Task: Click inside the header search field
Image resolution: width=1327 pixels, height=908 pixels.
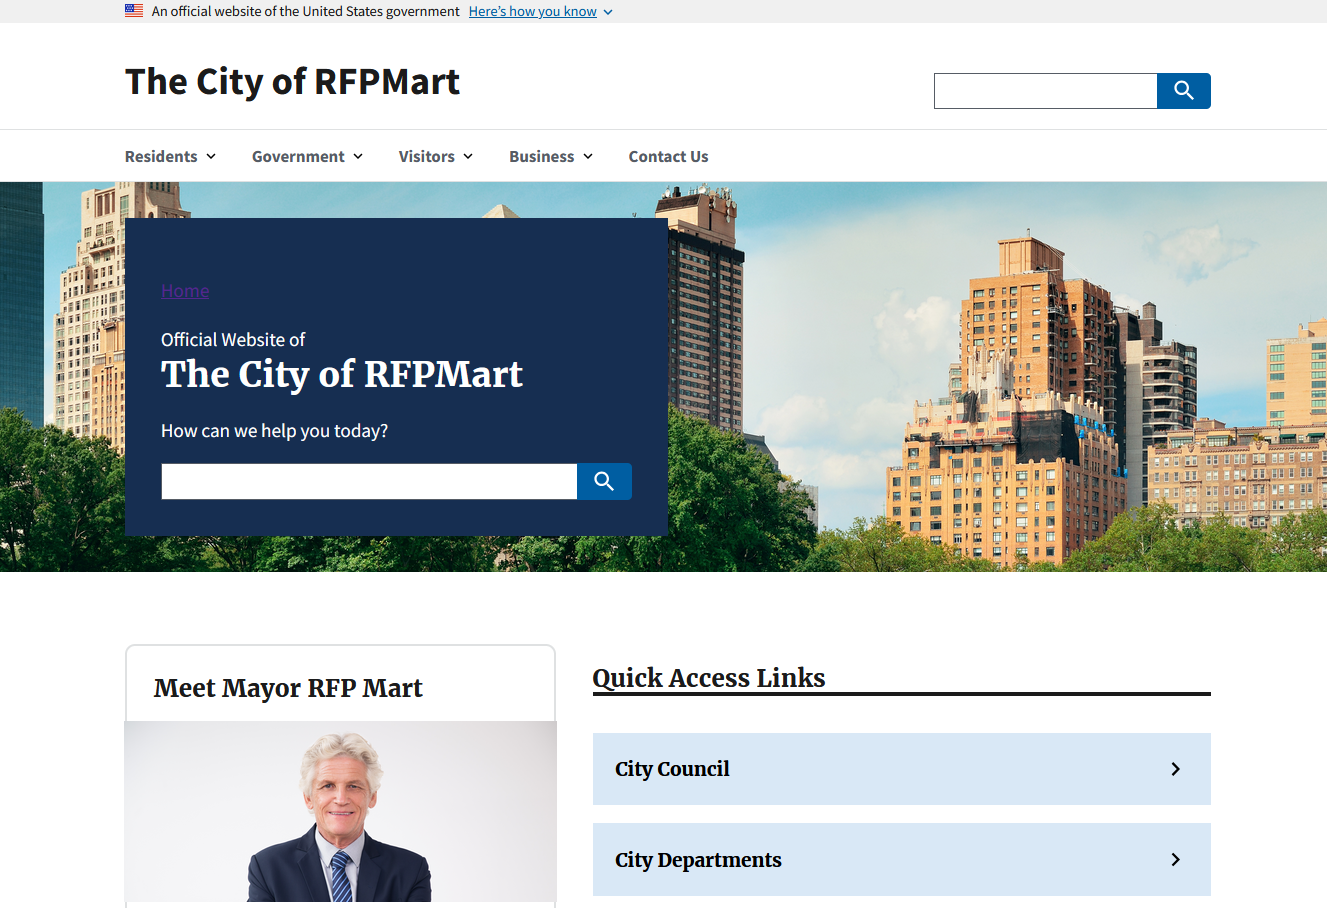Action: click(x=1045, y=90)
